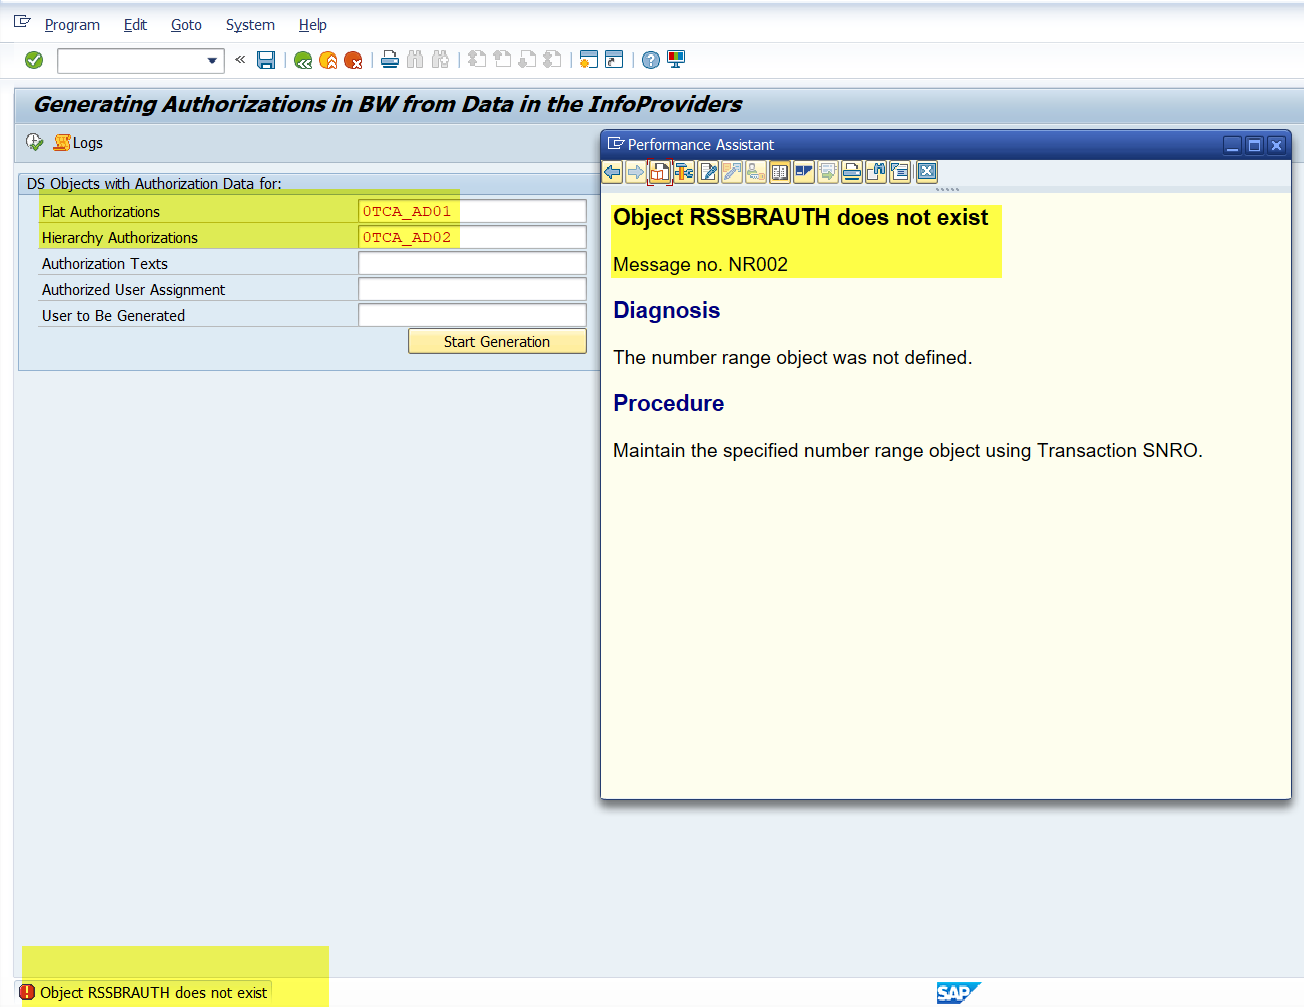Click the Execute clock icon
The height and width of the screenshot is (1007, 1304).
(x=35, y=142)
